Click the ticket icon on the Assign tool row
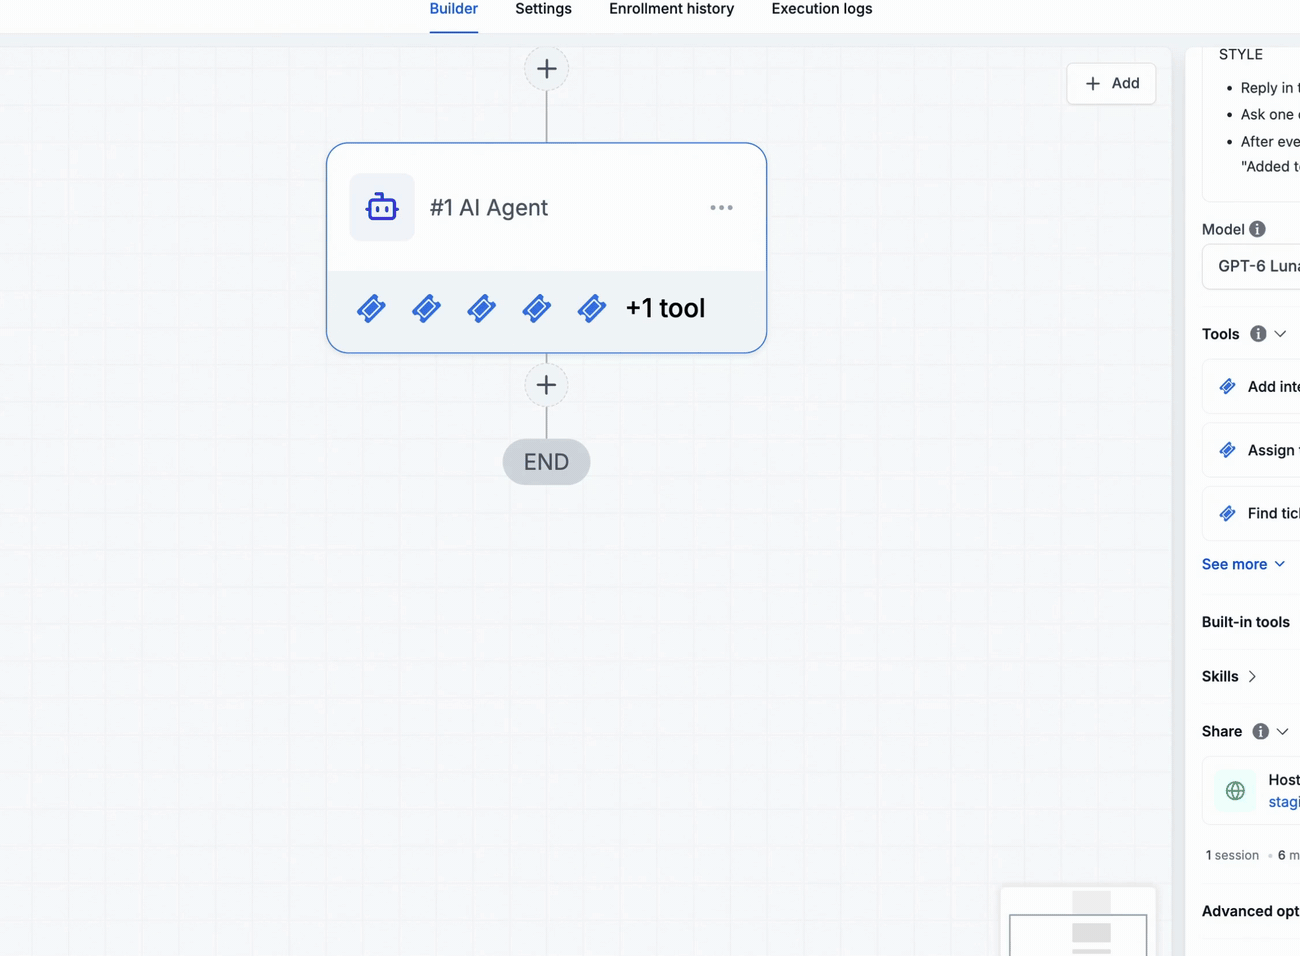The image size is (1300, 956). click(1227, 450)
